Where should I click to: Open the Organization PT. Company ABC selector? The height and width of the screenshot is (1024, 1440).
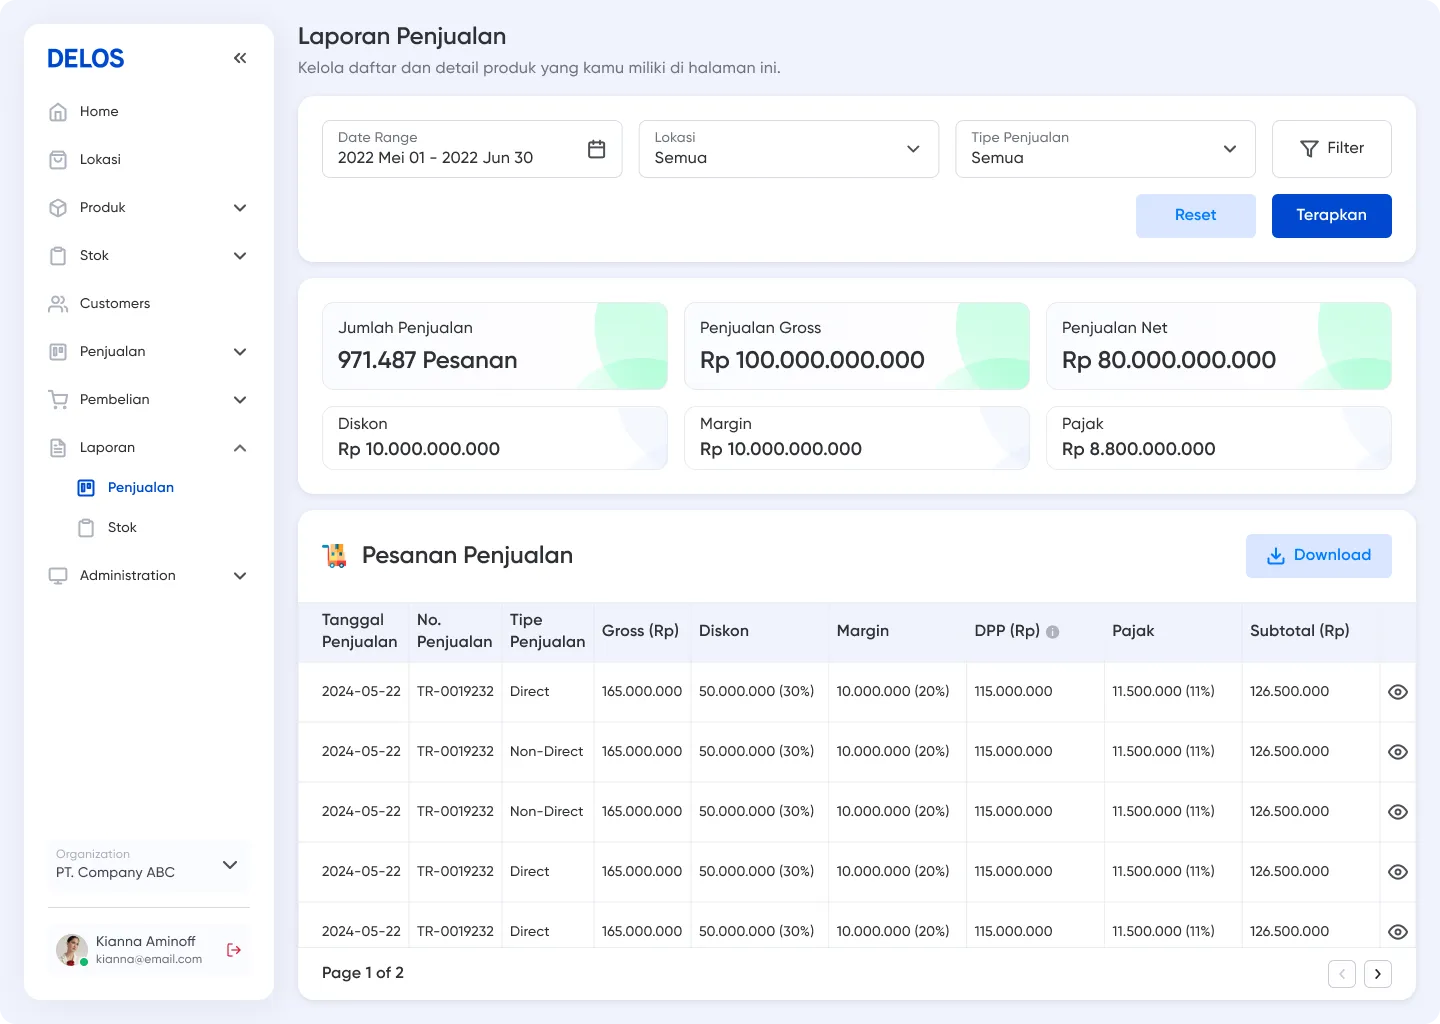[x=148, y=865]
